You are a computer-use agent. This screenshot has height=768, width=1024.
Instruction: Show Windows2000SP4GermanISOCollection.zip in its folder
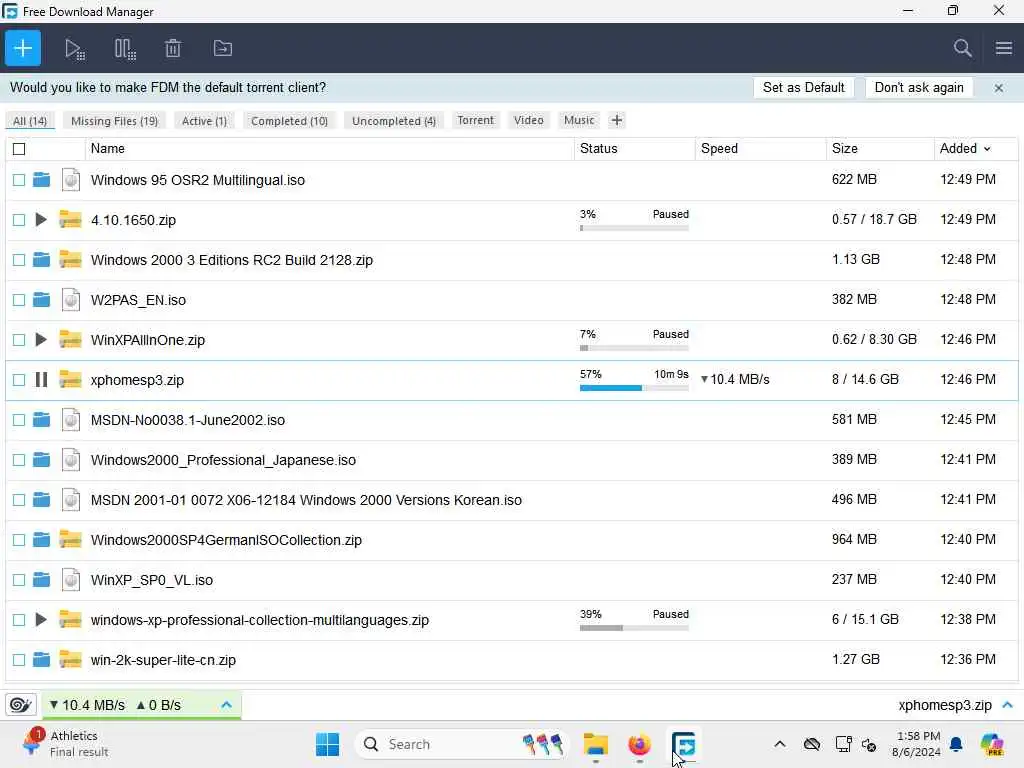coord(41,539)
